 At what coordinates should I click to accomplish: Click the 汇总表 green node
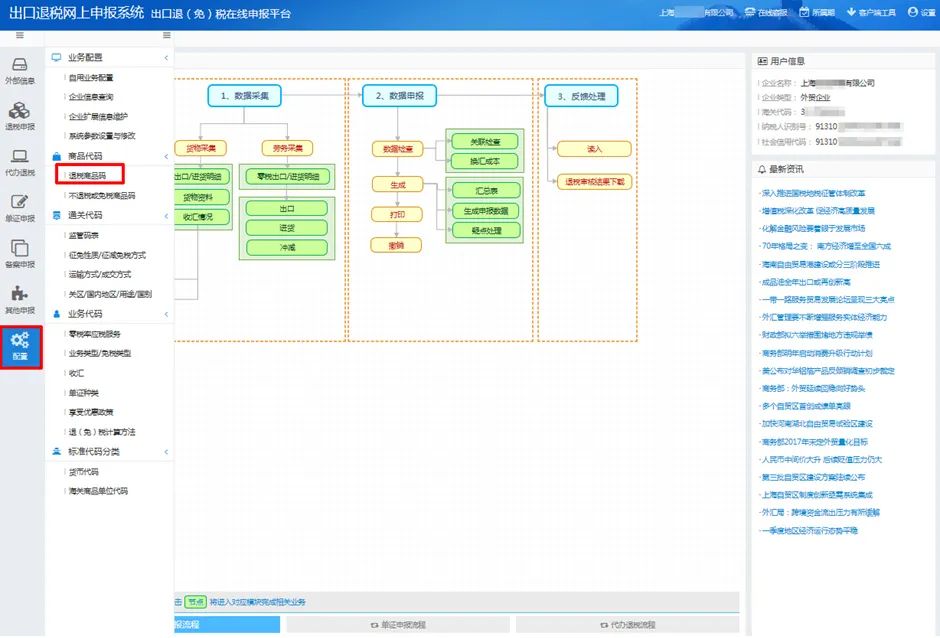tap(486, 191)
